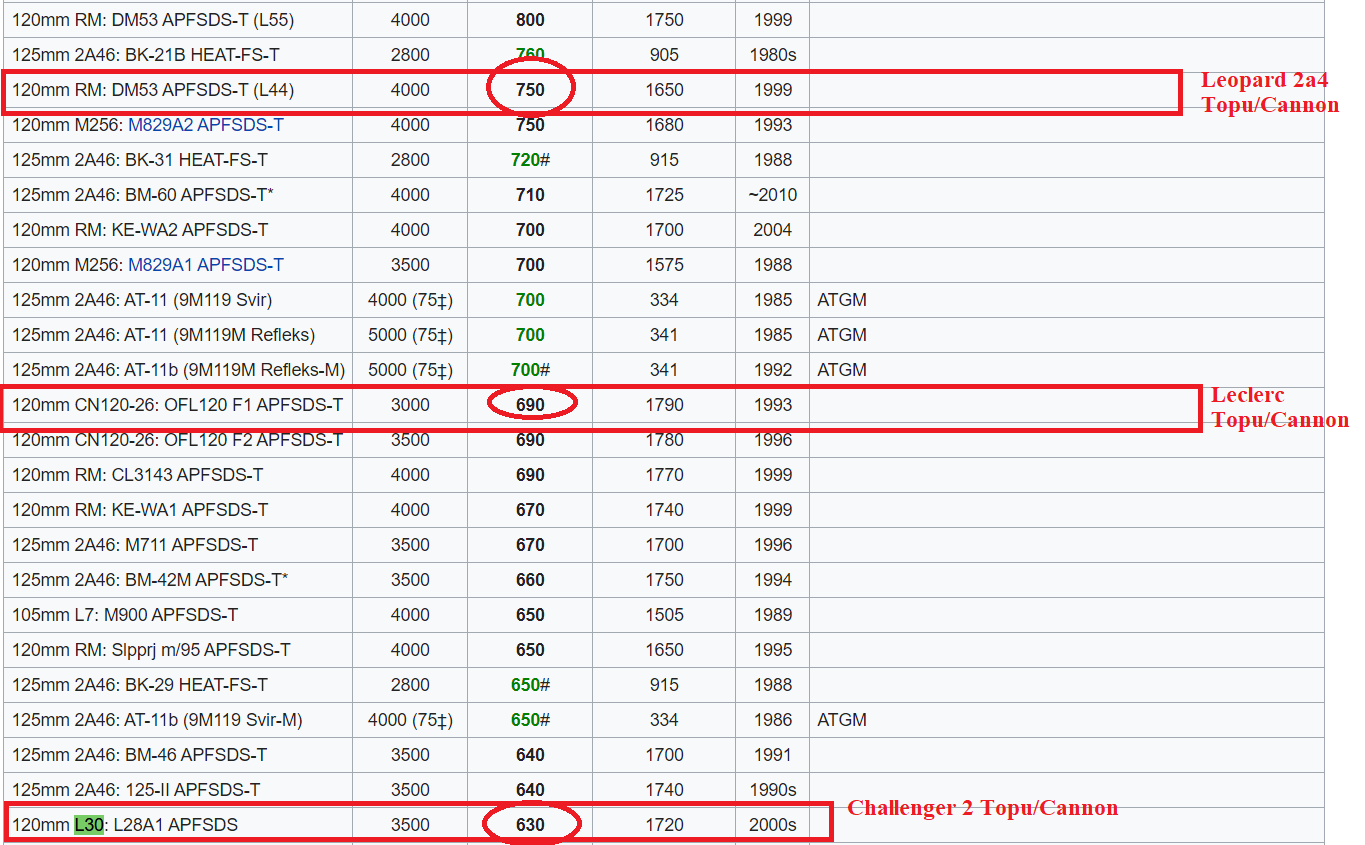This screenshot has height=845, width=1365.
Task: Select the velocity value 1780
Action: [664, 440]
